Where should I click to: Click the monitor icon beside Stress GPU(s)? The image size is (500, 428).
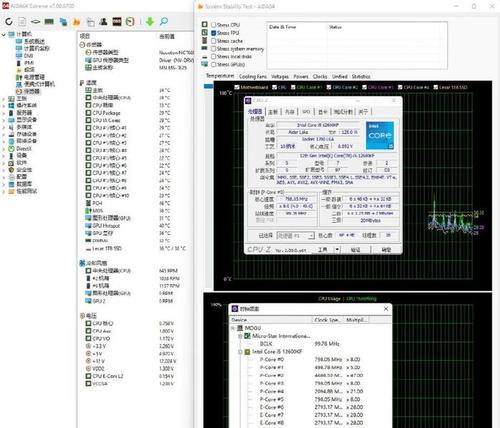point(205,64)
